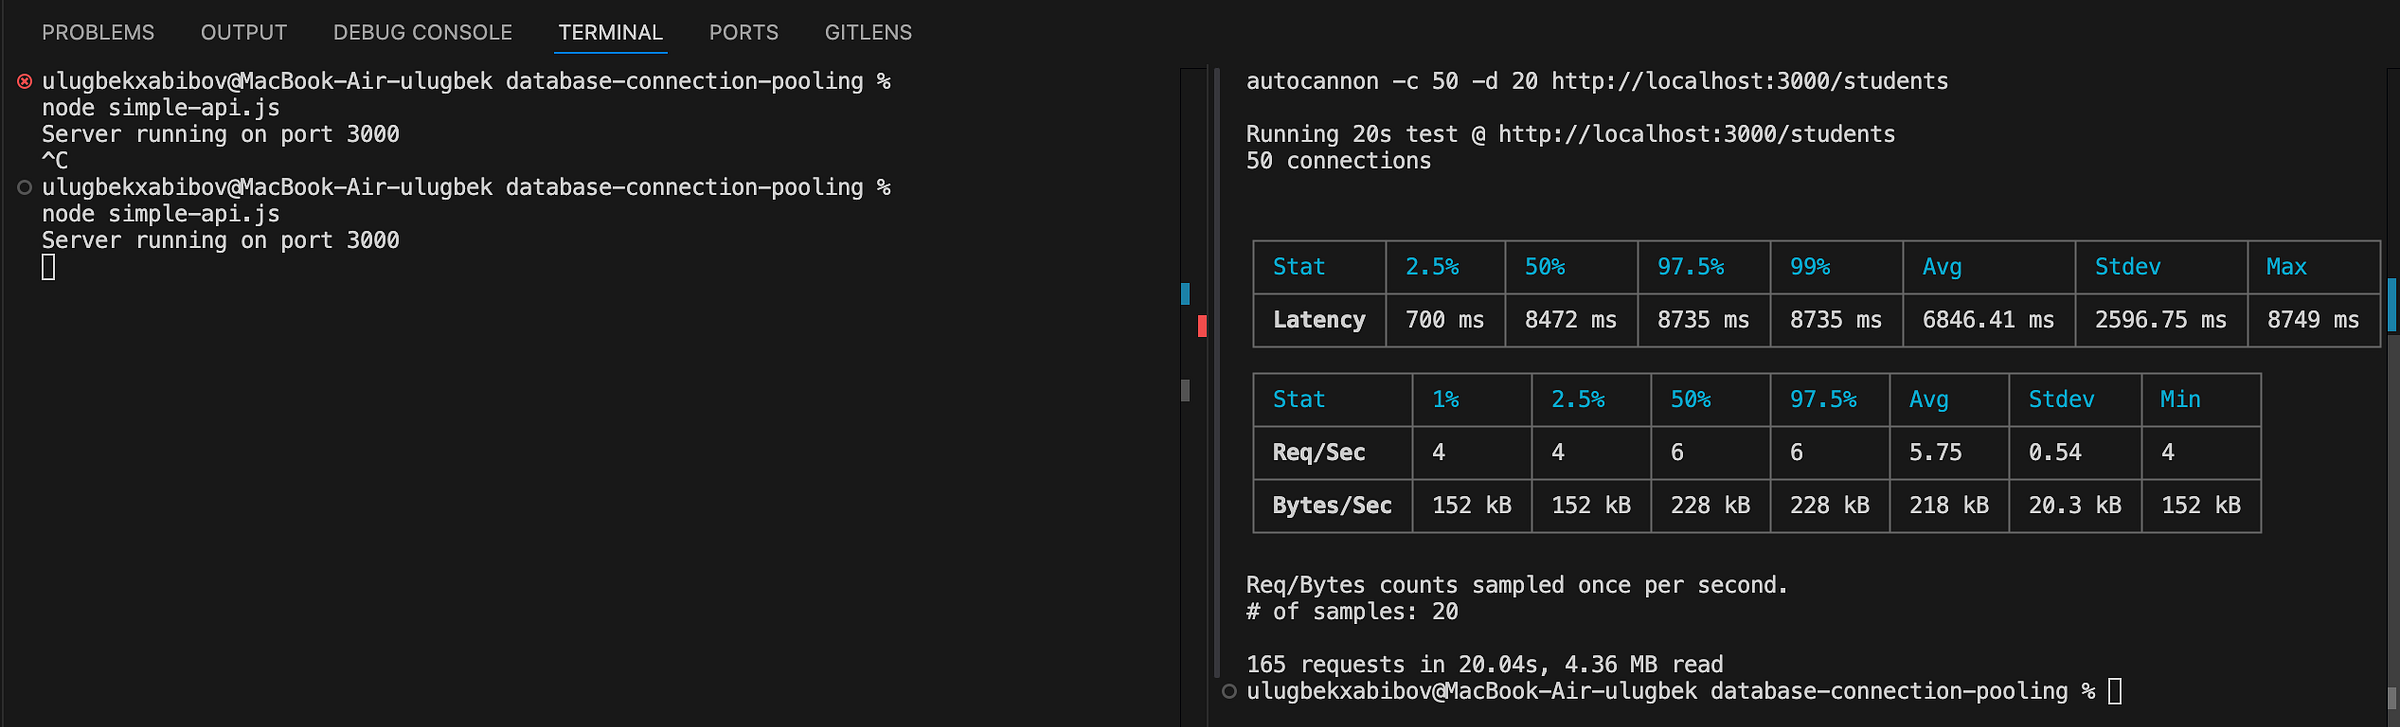2400x727 pixels.
Task: Open the localhost URL in the autocannon command
Action: point(1750,81)
